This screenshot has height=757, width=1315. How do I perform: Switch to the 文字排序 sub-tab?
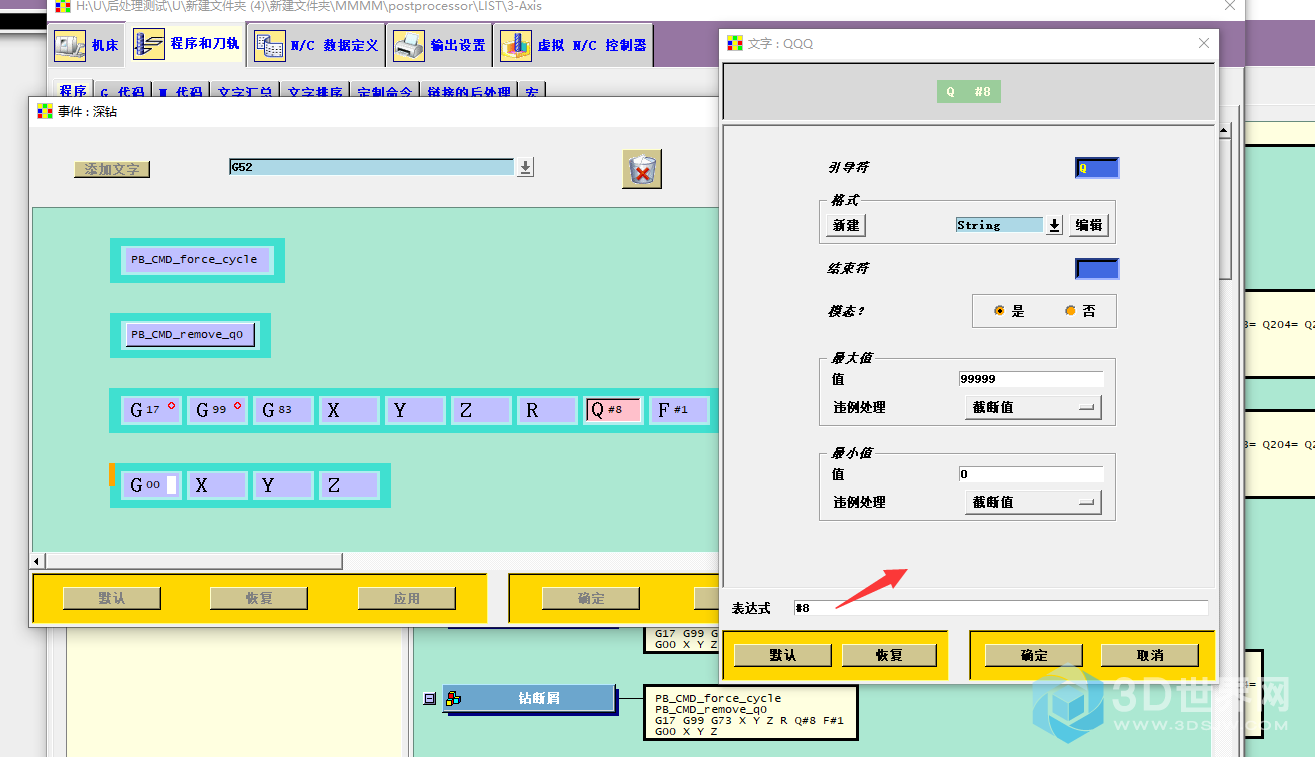315,91
